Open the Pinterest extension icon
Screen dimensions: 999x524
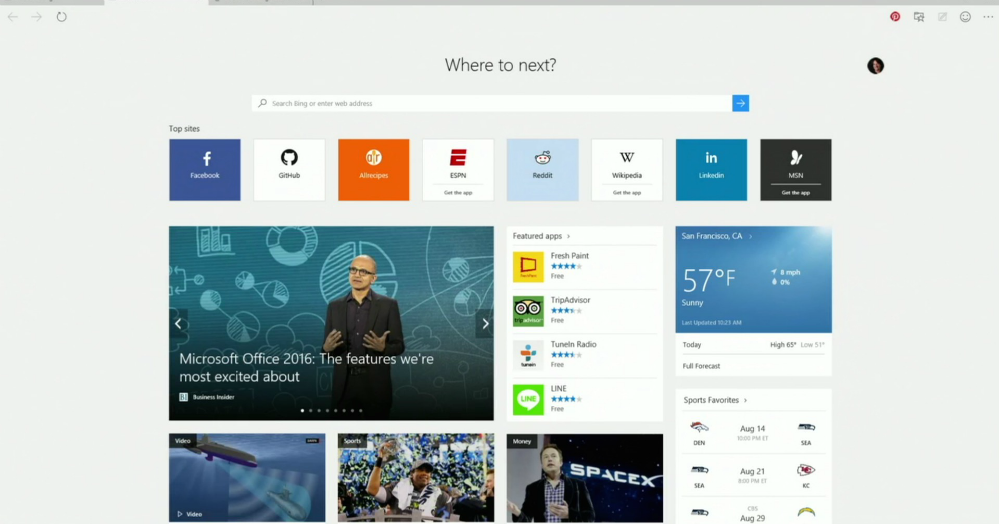tap(895, 17)
